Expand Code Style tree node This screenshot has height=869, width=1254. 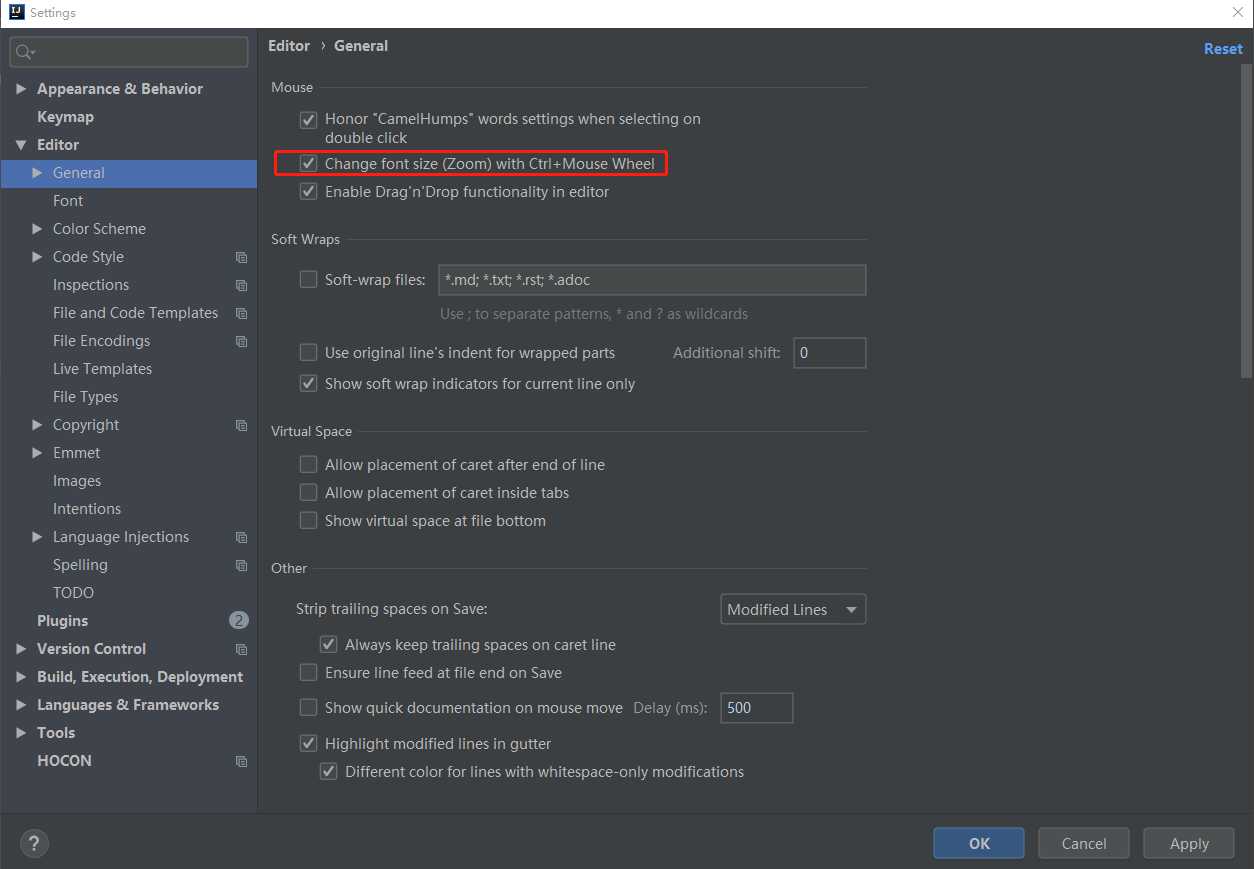[37, 257]
